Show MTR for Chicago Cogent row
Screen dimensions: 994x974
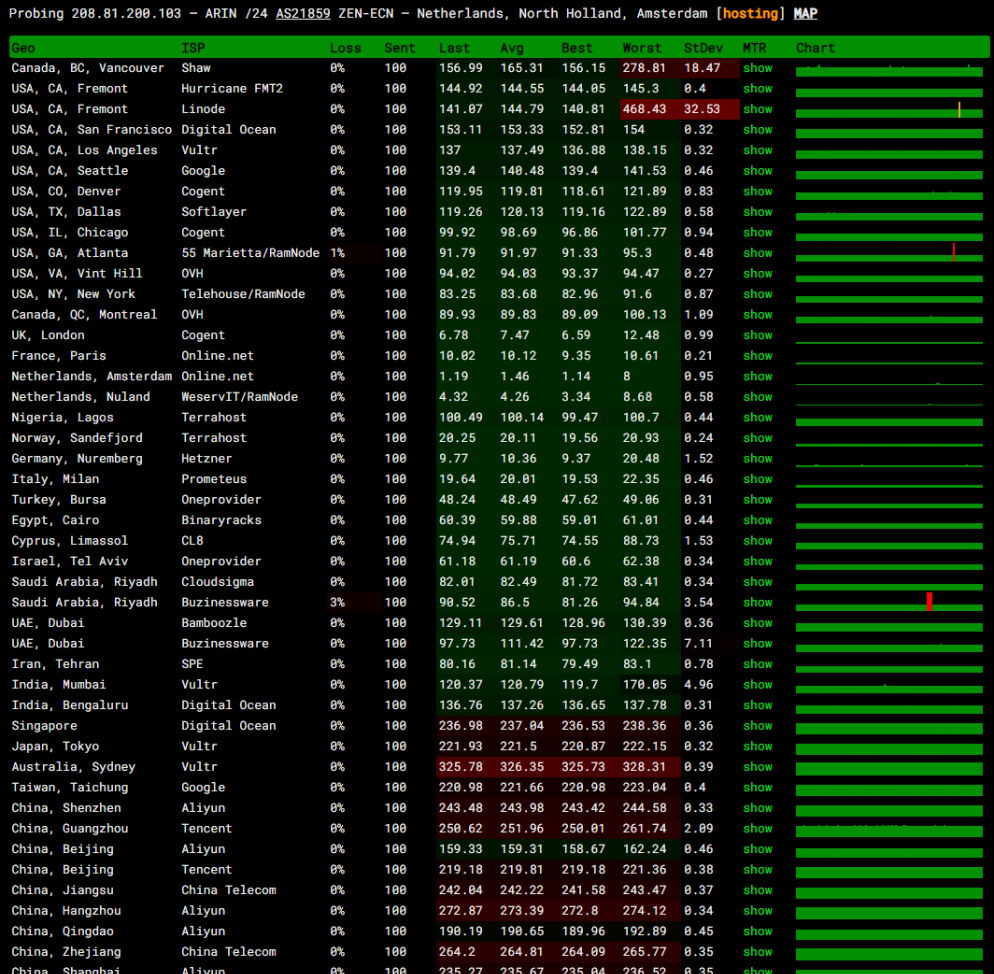[758, 232]
